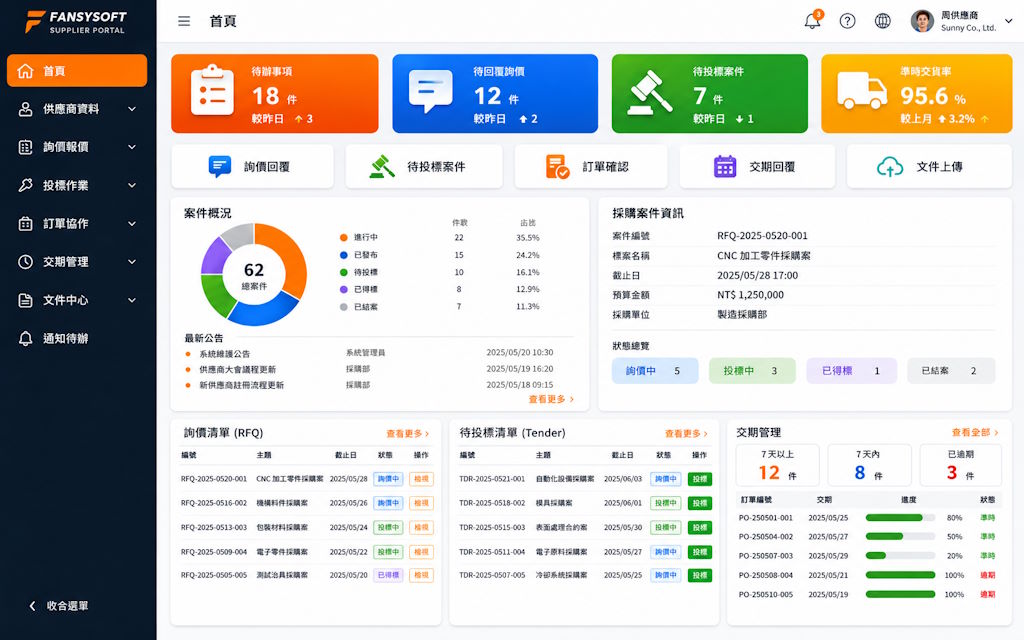Expand the 訂單協作 submenu chevron
Screen dimensions: 1024x640
[132, 223]
